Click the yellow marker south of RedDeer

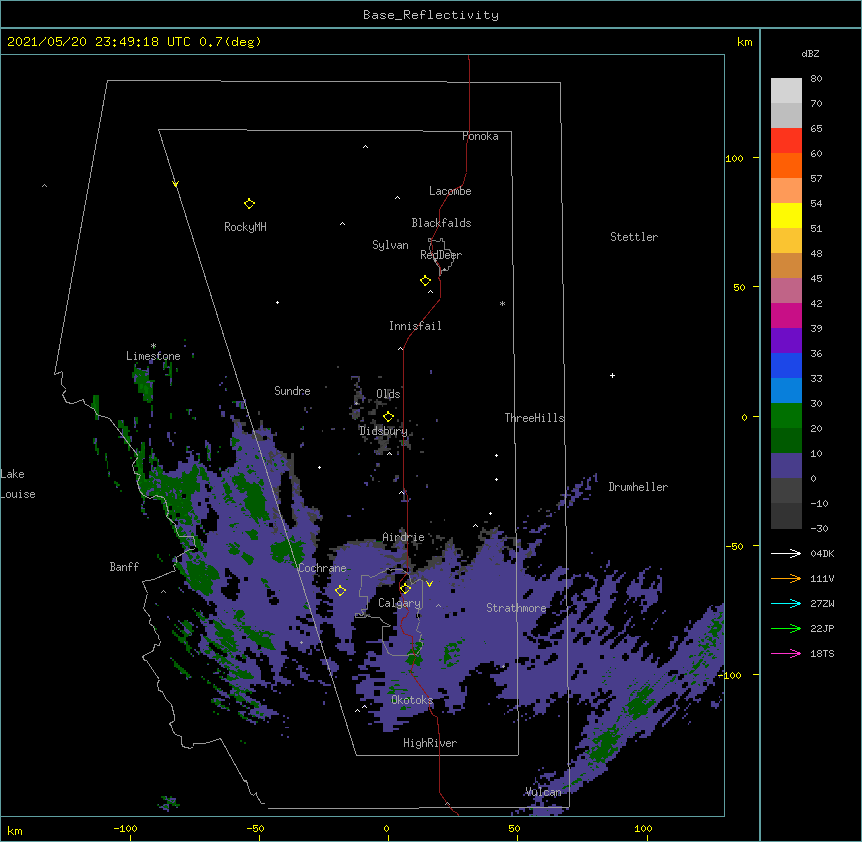point(425,281)
